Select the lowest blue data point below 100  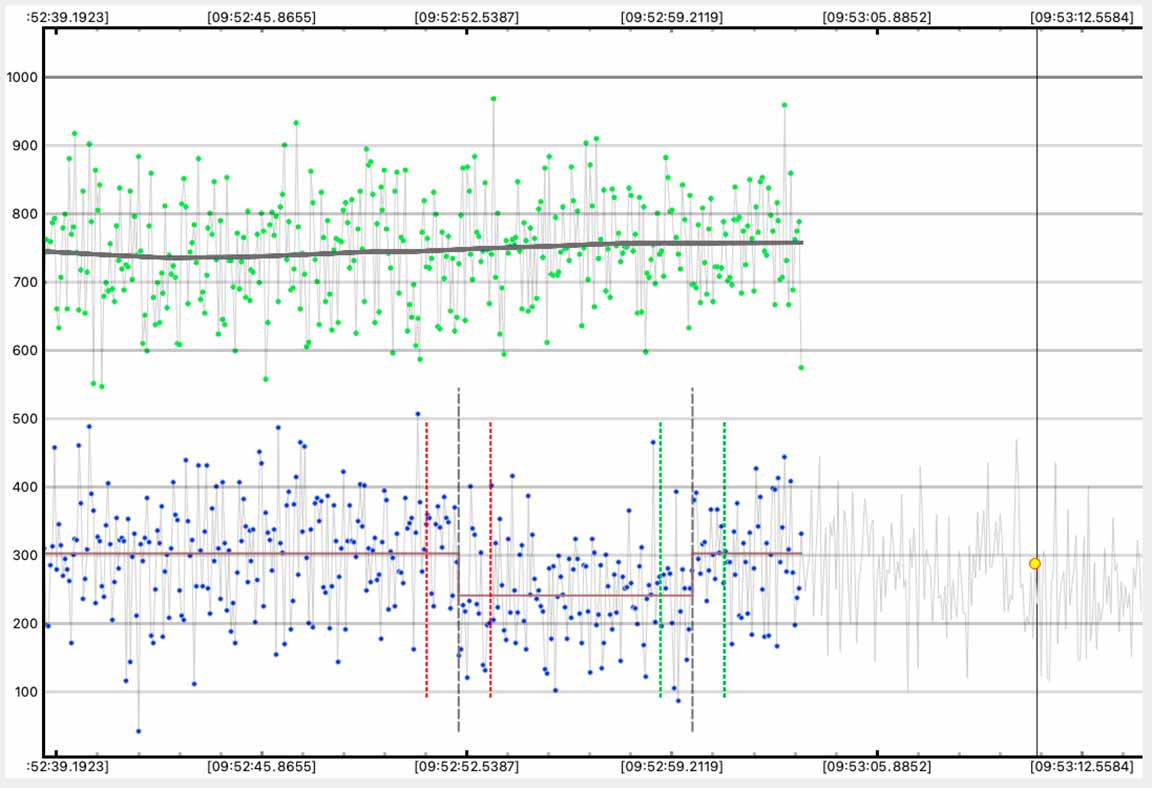pyautogui.click(x=138, y=731)
